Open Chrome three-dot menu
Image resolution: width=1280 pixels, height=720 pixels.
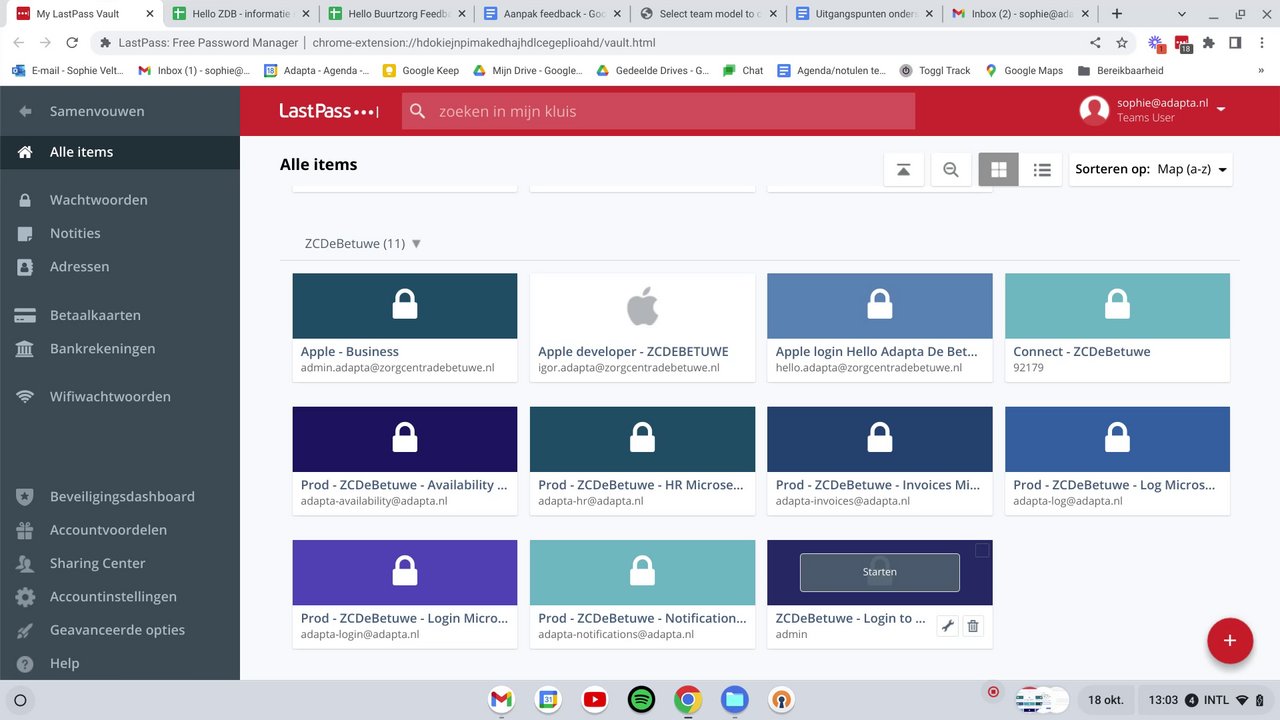pyautogui.click(x=1261, y=43)
